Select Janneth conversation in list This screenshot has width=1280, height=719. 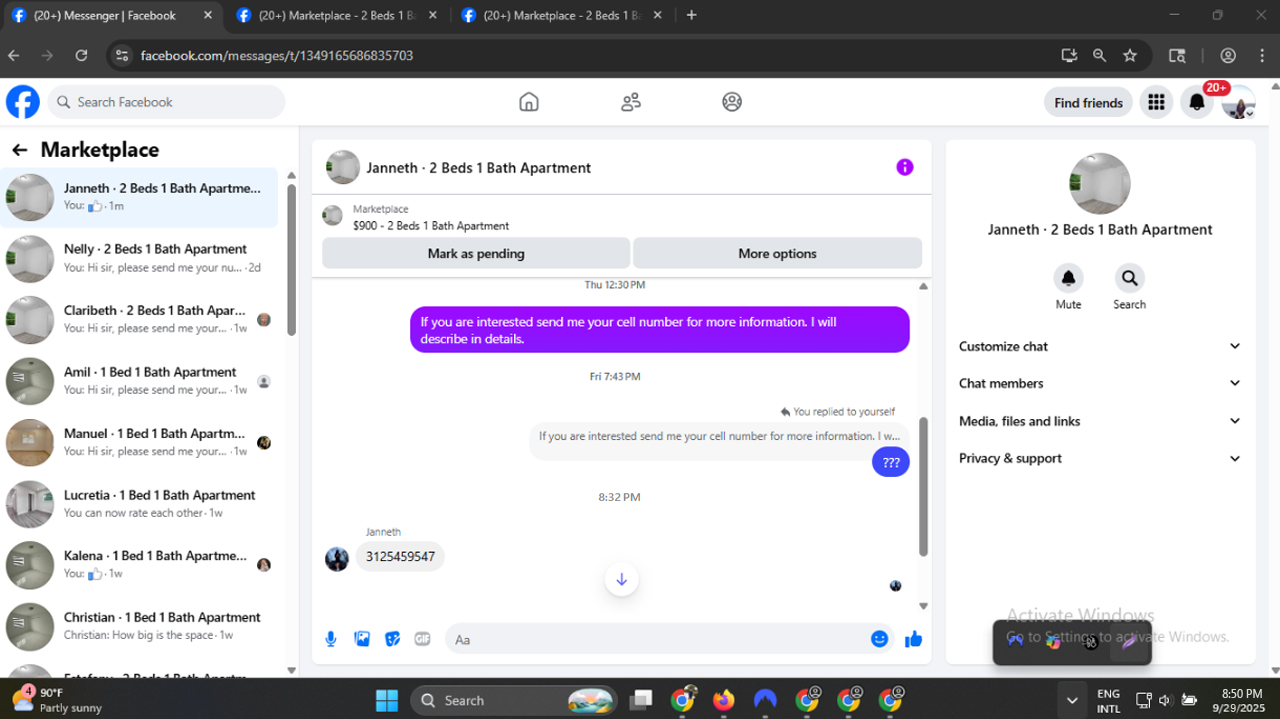[139, 197]
